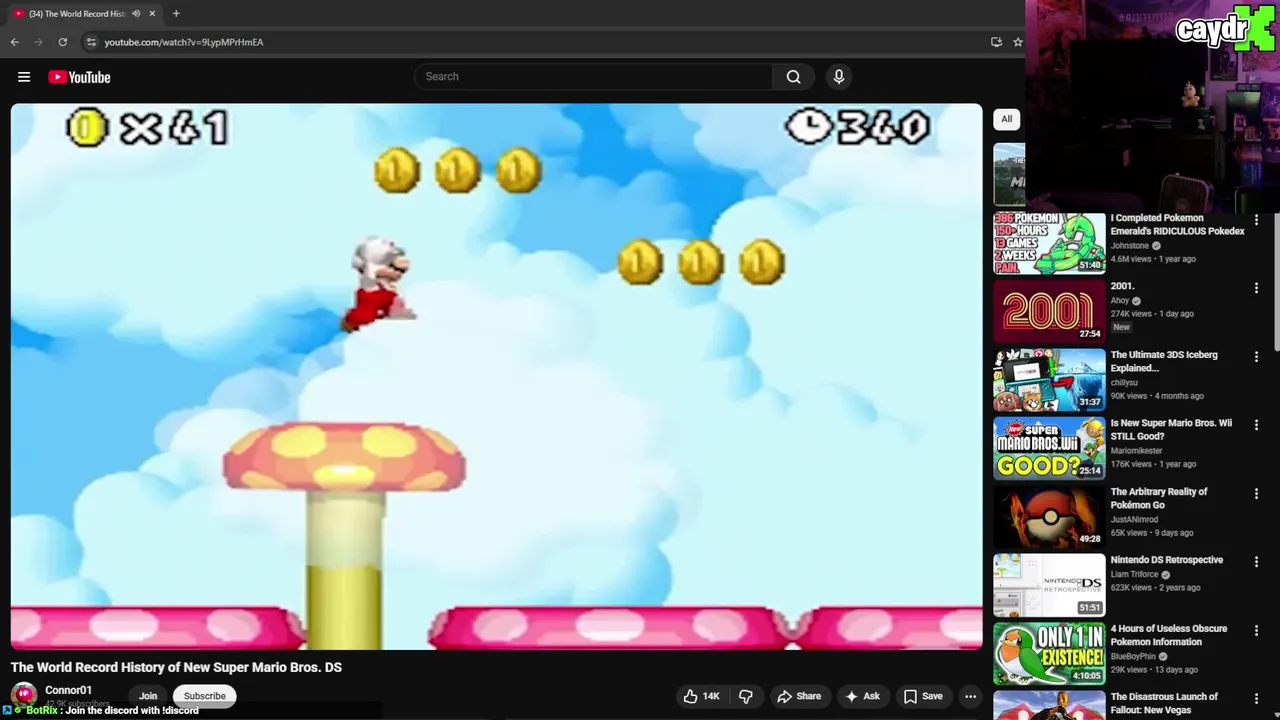
Task: Reload the page with the refresh icon
Action: tap(62, 42)
